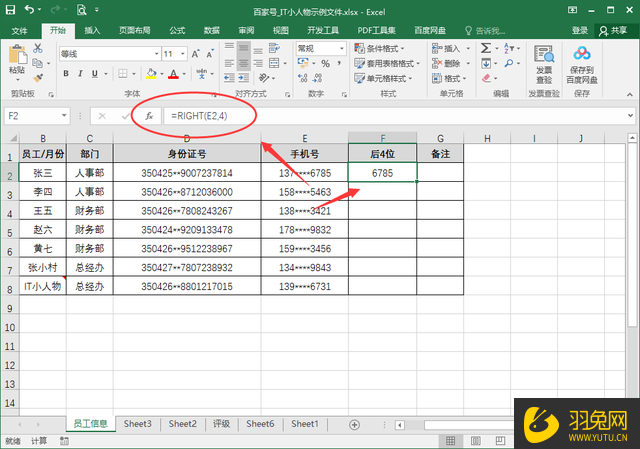
Task: Decrease font size with the small A
Action: (210, 54)
